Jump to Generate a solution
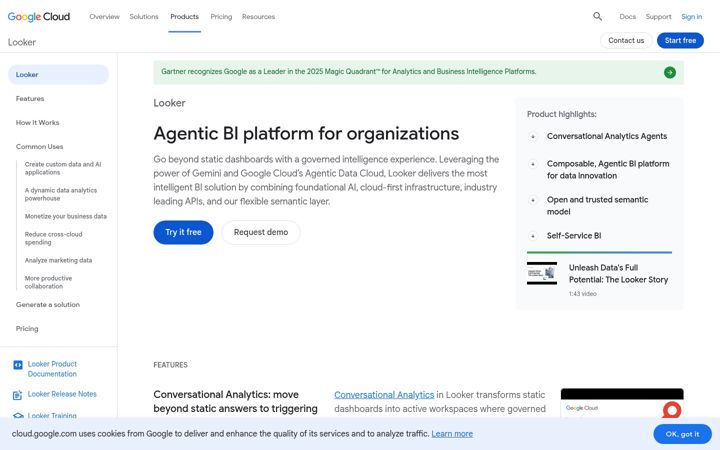720x450 pixels. click(48, 304)
